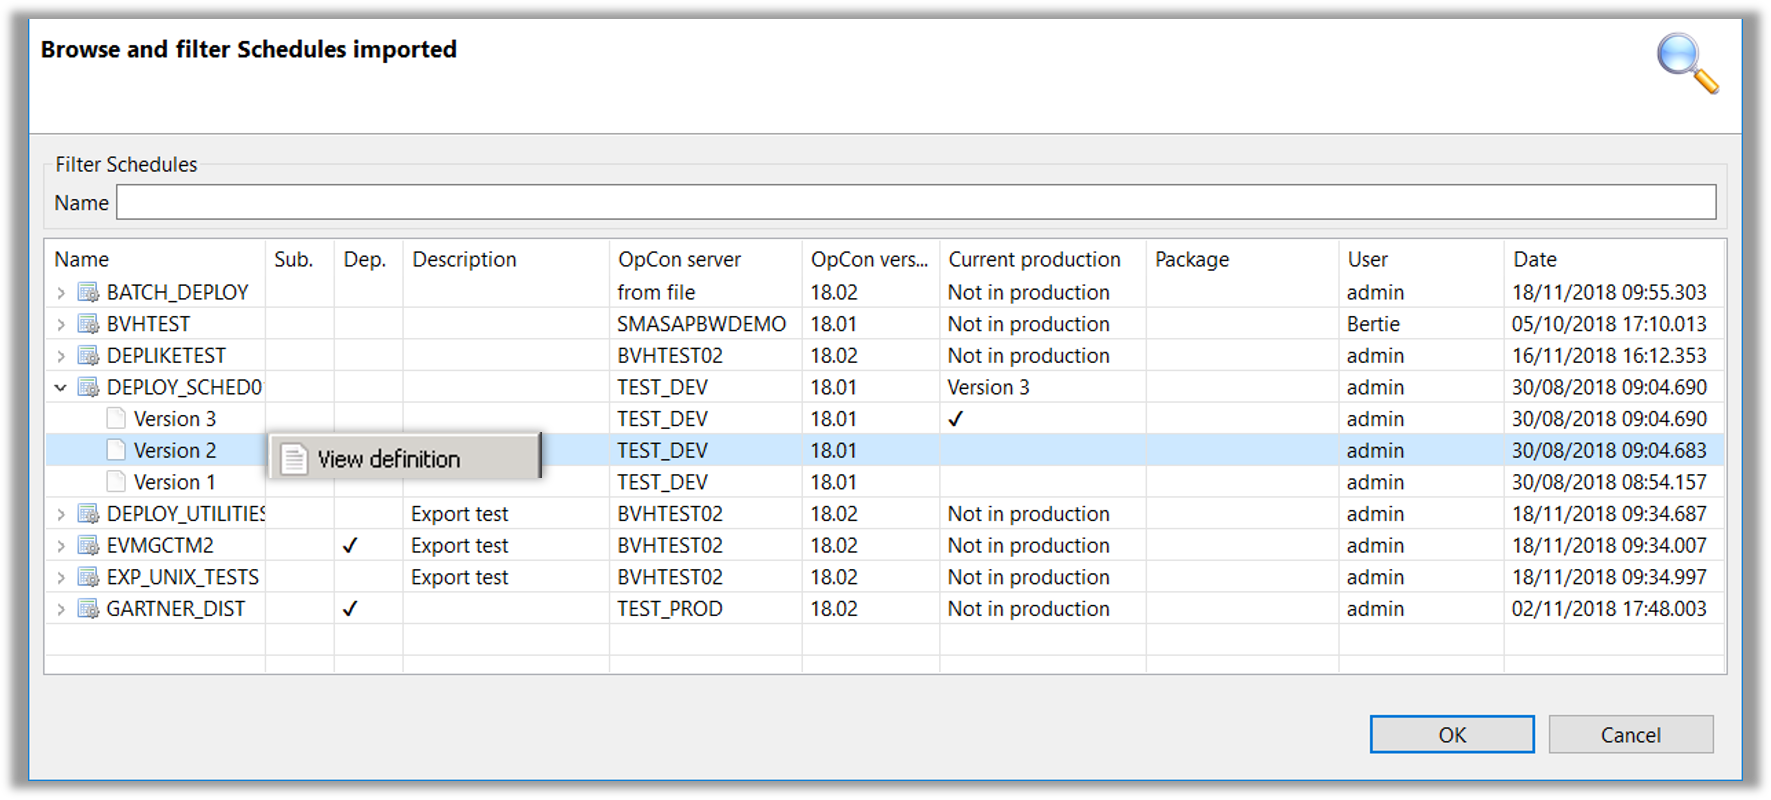Expand the DEPLIKETEST tree node
The height and width of the screenshot is (800, 1771).
pyautogui.click(x=61, y=356)
